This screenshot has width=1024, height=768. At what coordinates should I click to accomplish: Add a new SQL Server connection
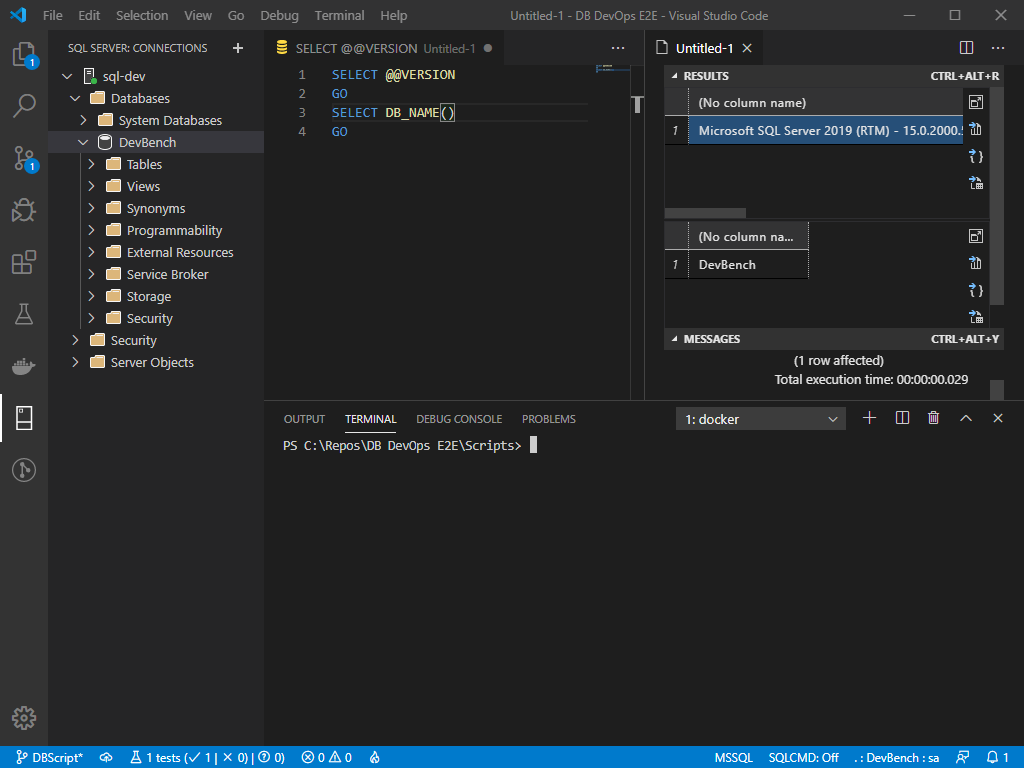pos(238,48)
